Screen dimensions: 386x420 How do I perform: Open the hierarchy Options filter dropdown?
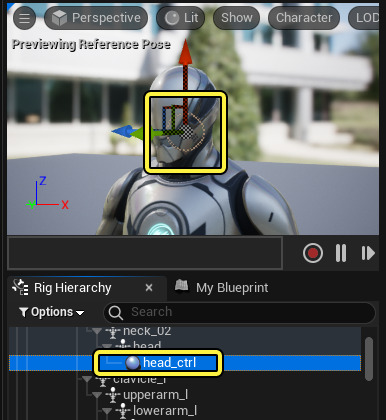[x=52, y=312]
